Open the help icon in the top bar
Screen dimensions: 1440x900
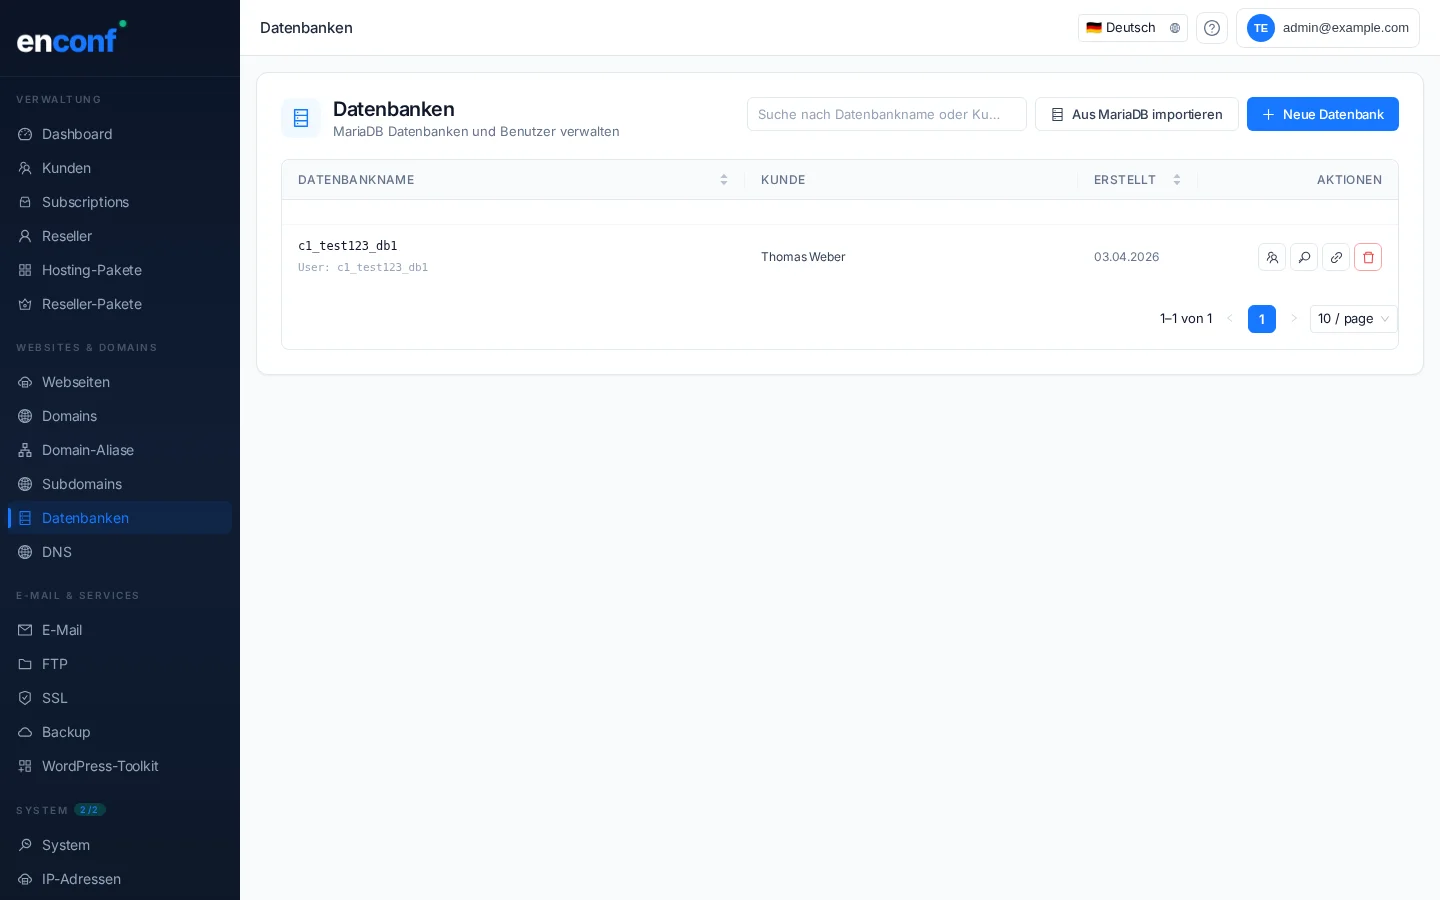point(1212,28)
